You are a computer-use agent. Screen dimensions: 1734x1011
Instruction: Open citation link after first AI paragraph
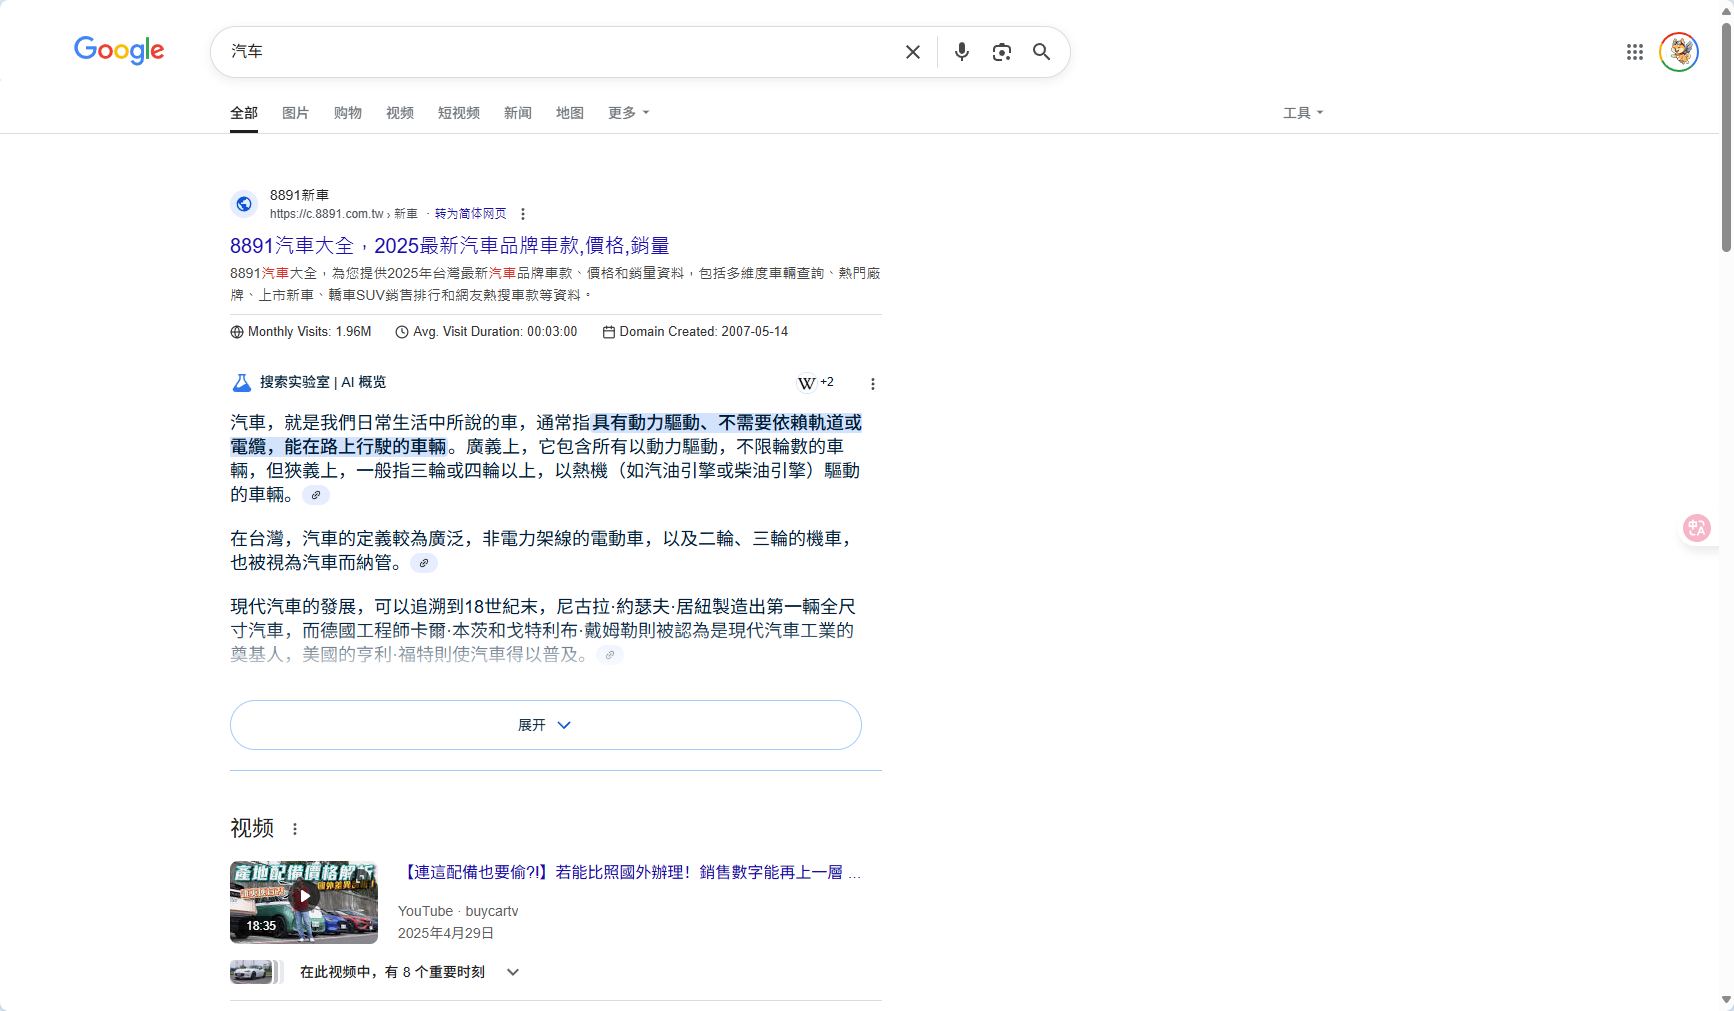(315, 494)
